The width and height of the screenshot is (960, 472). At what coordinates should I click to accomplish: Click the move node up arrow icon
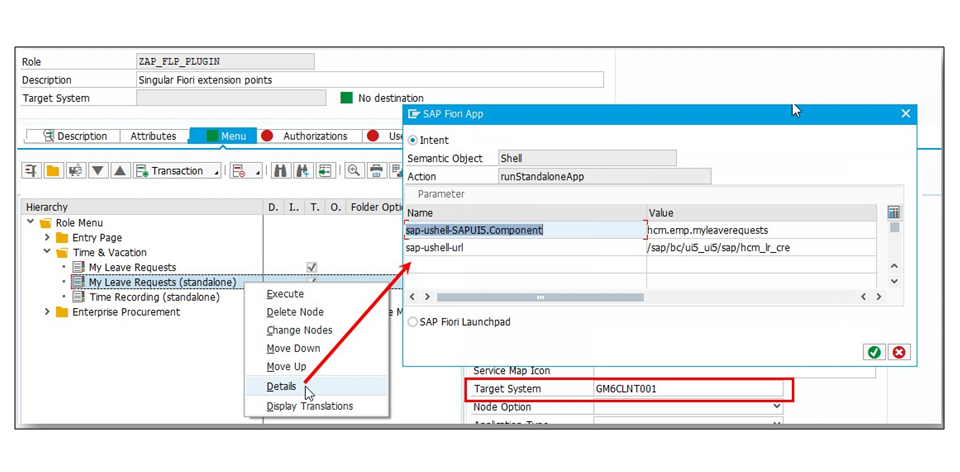tap(120, 171)
